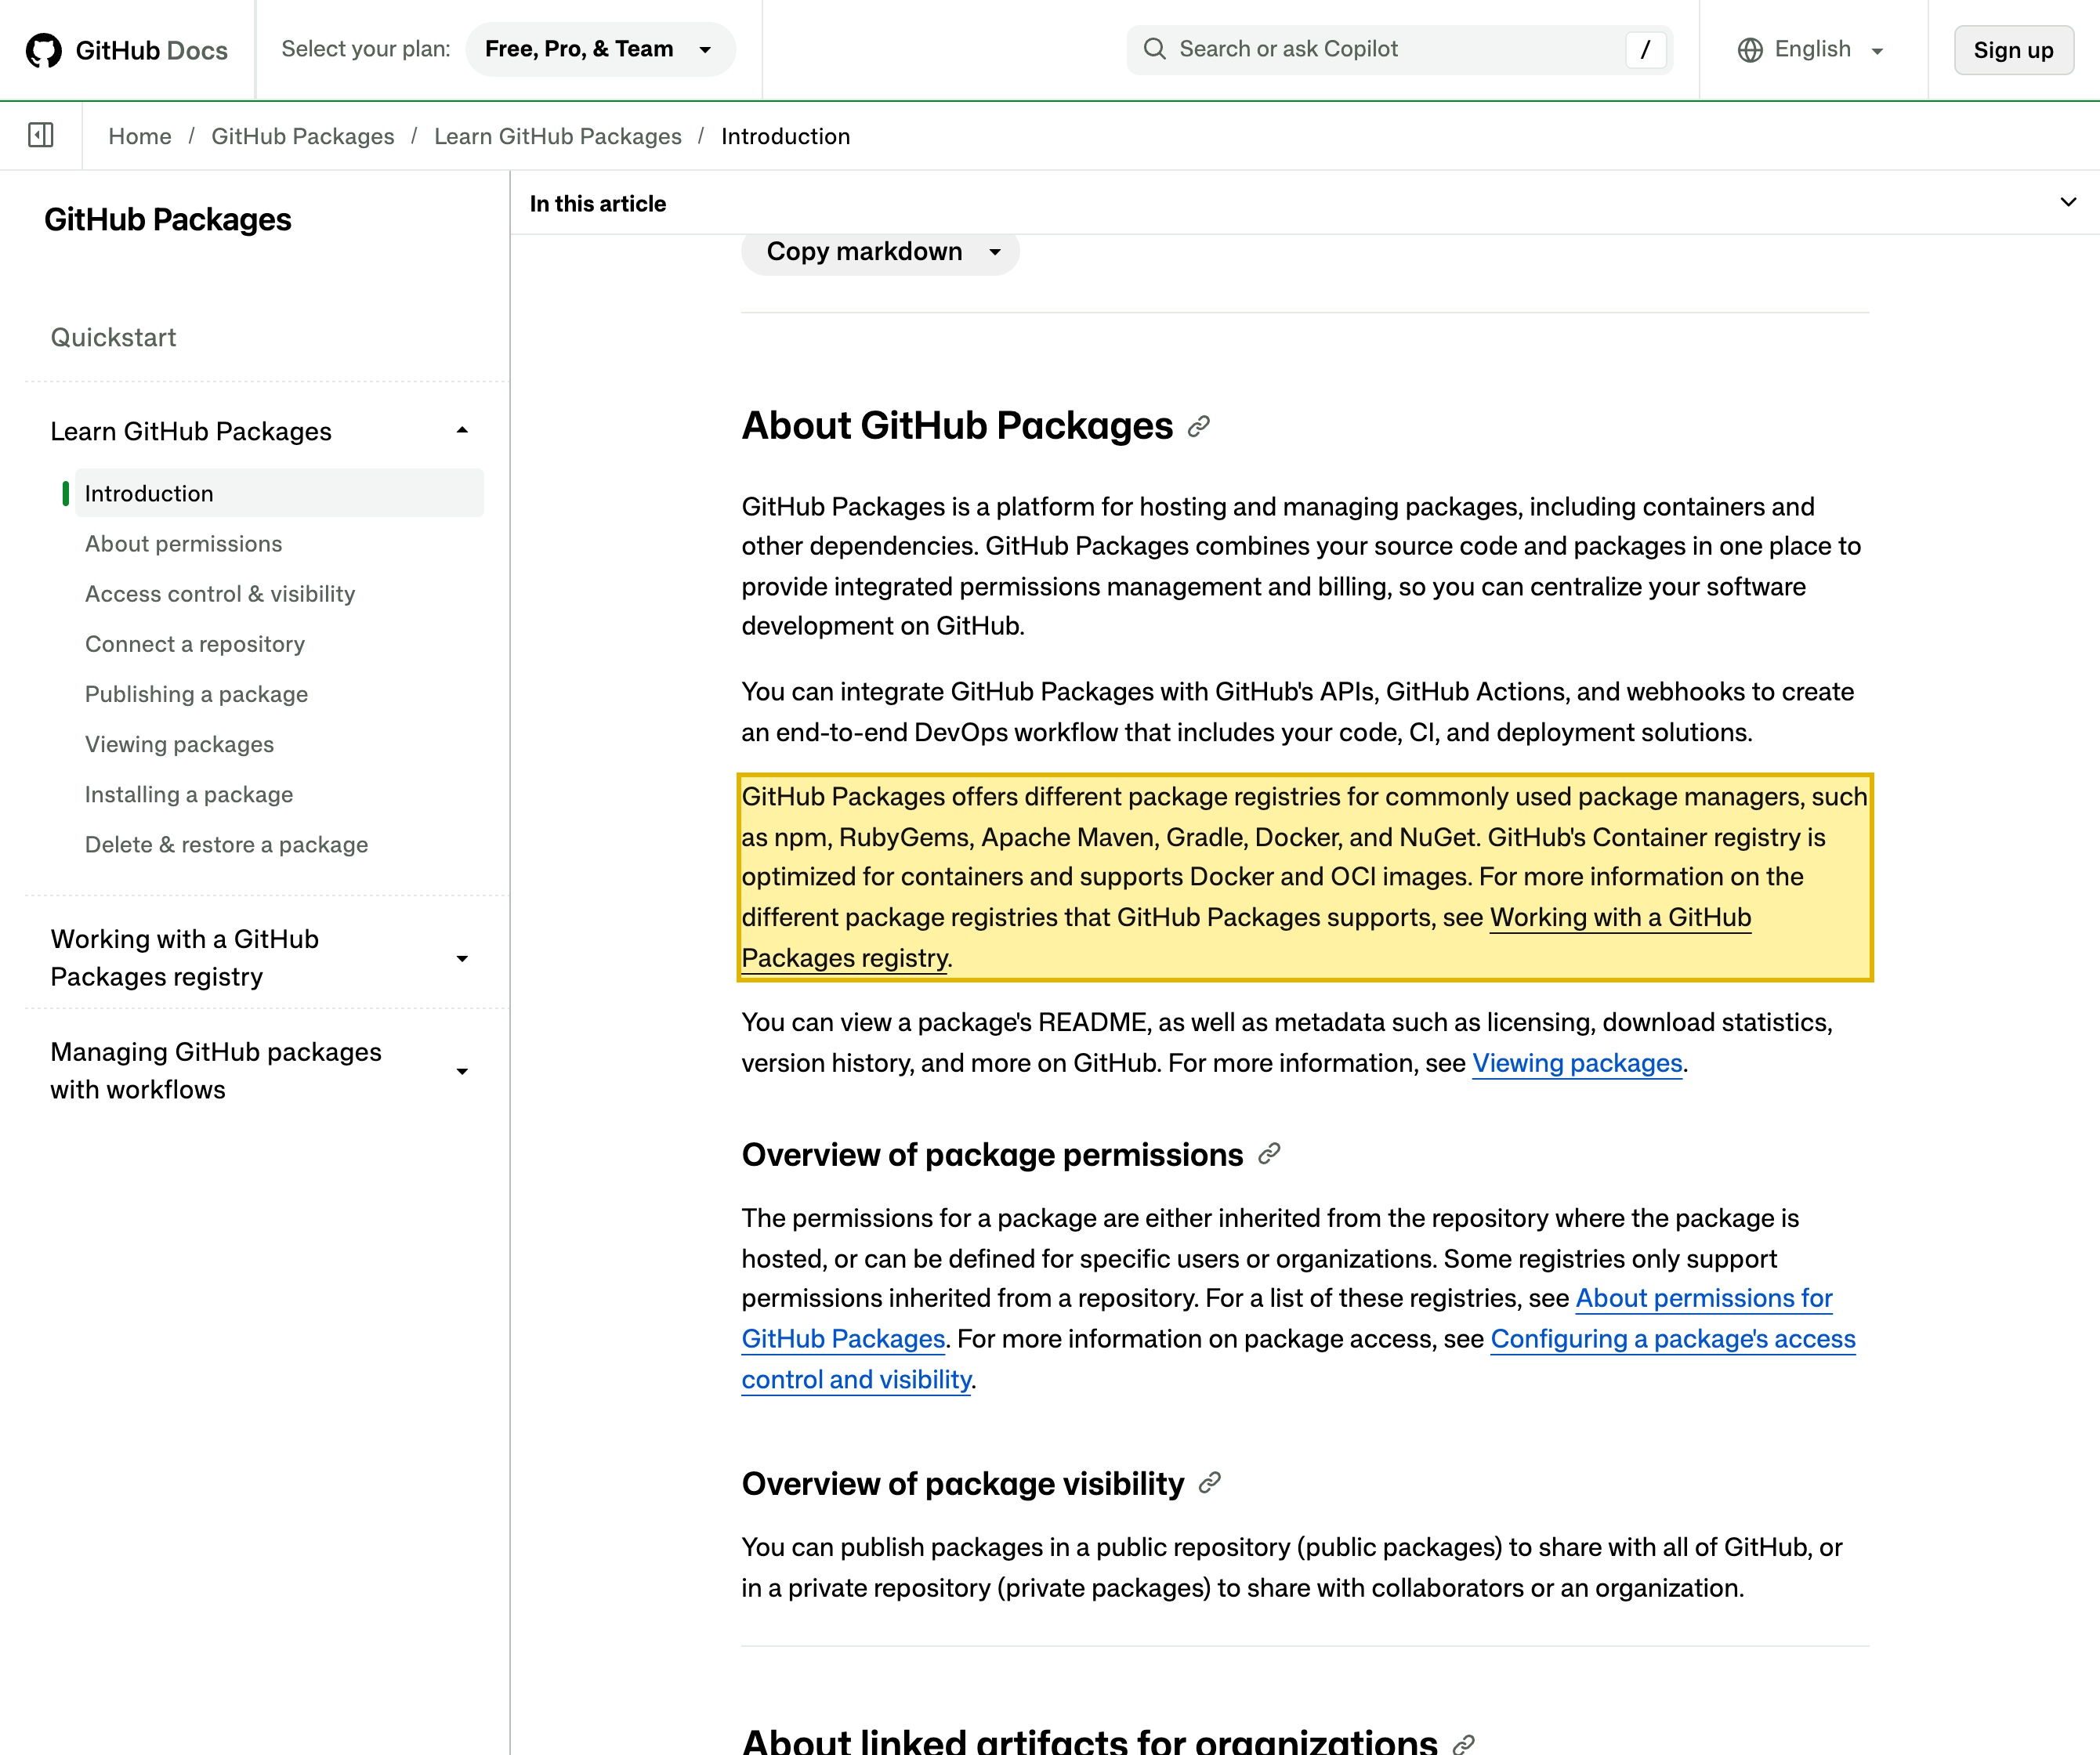Open About permissions sidebar item
The height and width of the screenshot is (1755, 2100).
(x=184, y=544)
